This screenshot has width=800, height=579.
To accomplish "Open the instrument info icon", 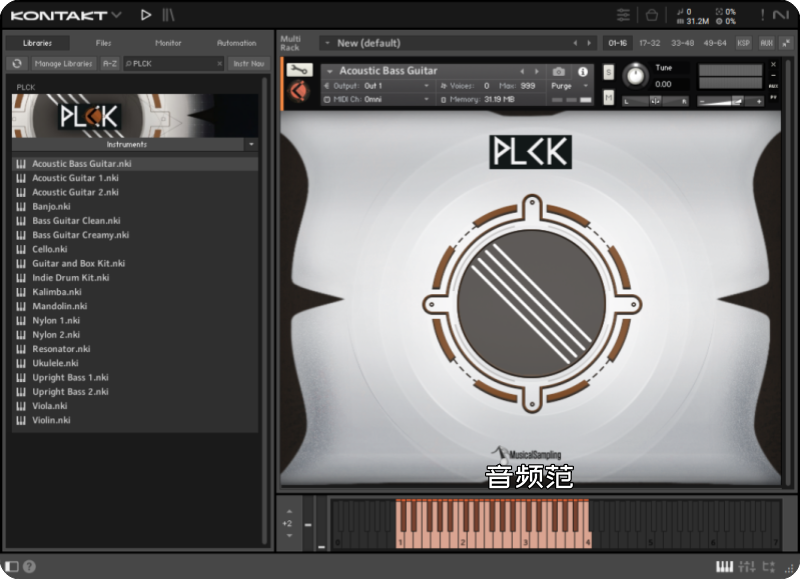I will tap(583, 72).
